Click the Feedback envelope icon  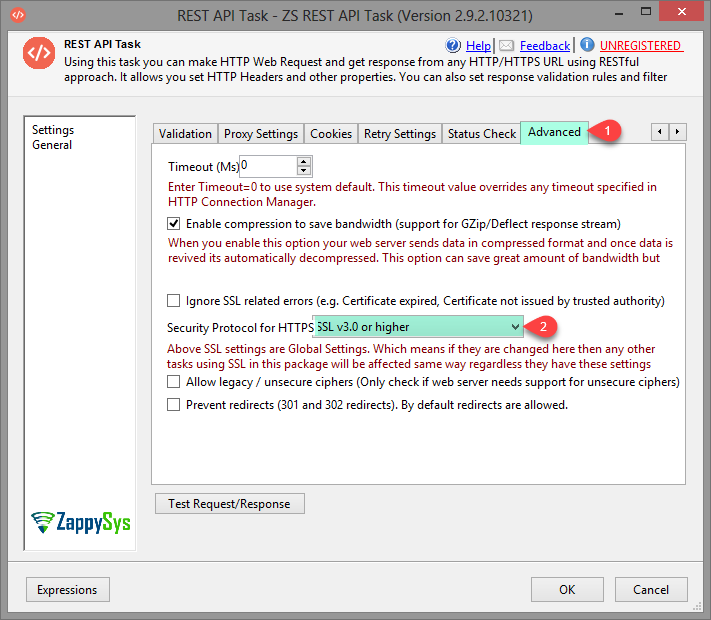coord(506,45)
